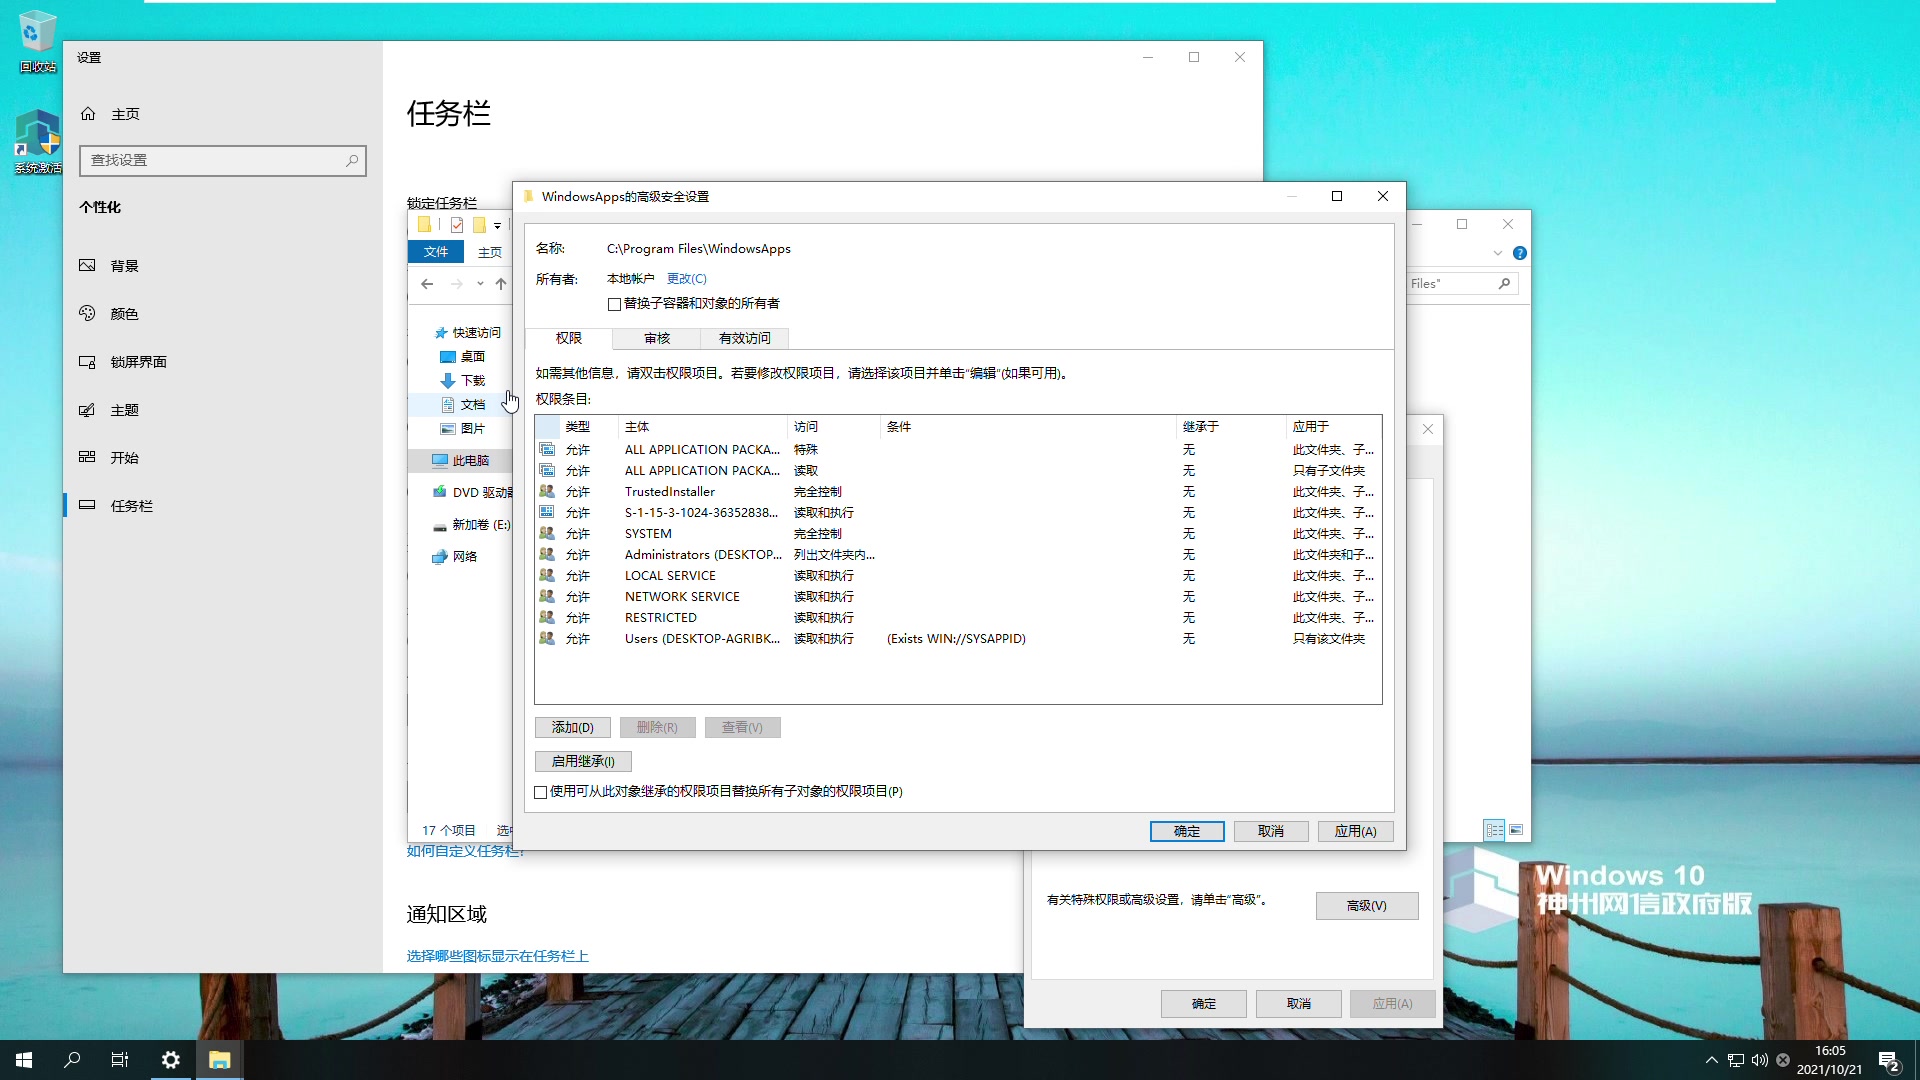Screen dimensions: 1920x1080
Task: Switch to the 审核 tab
Action: (x=655, y=339)
